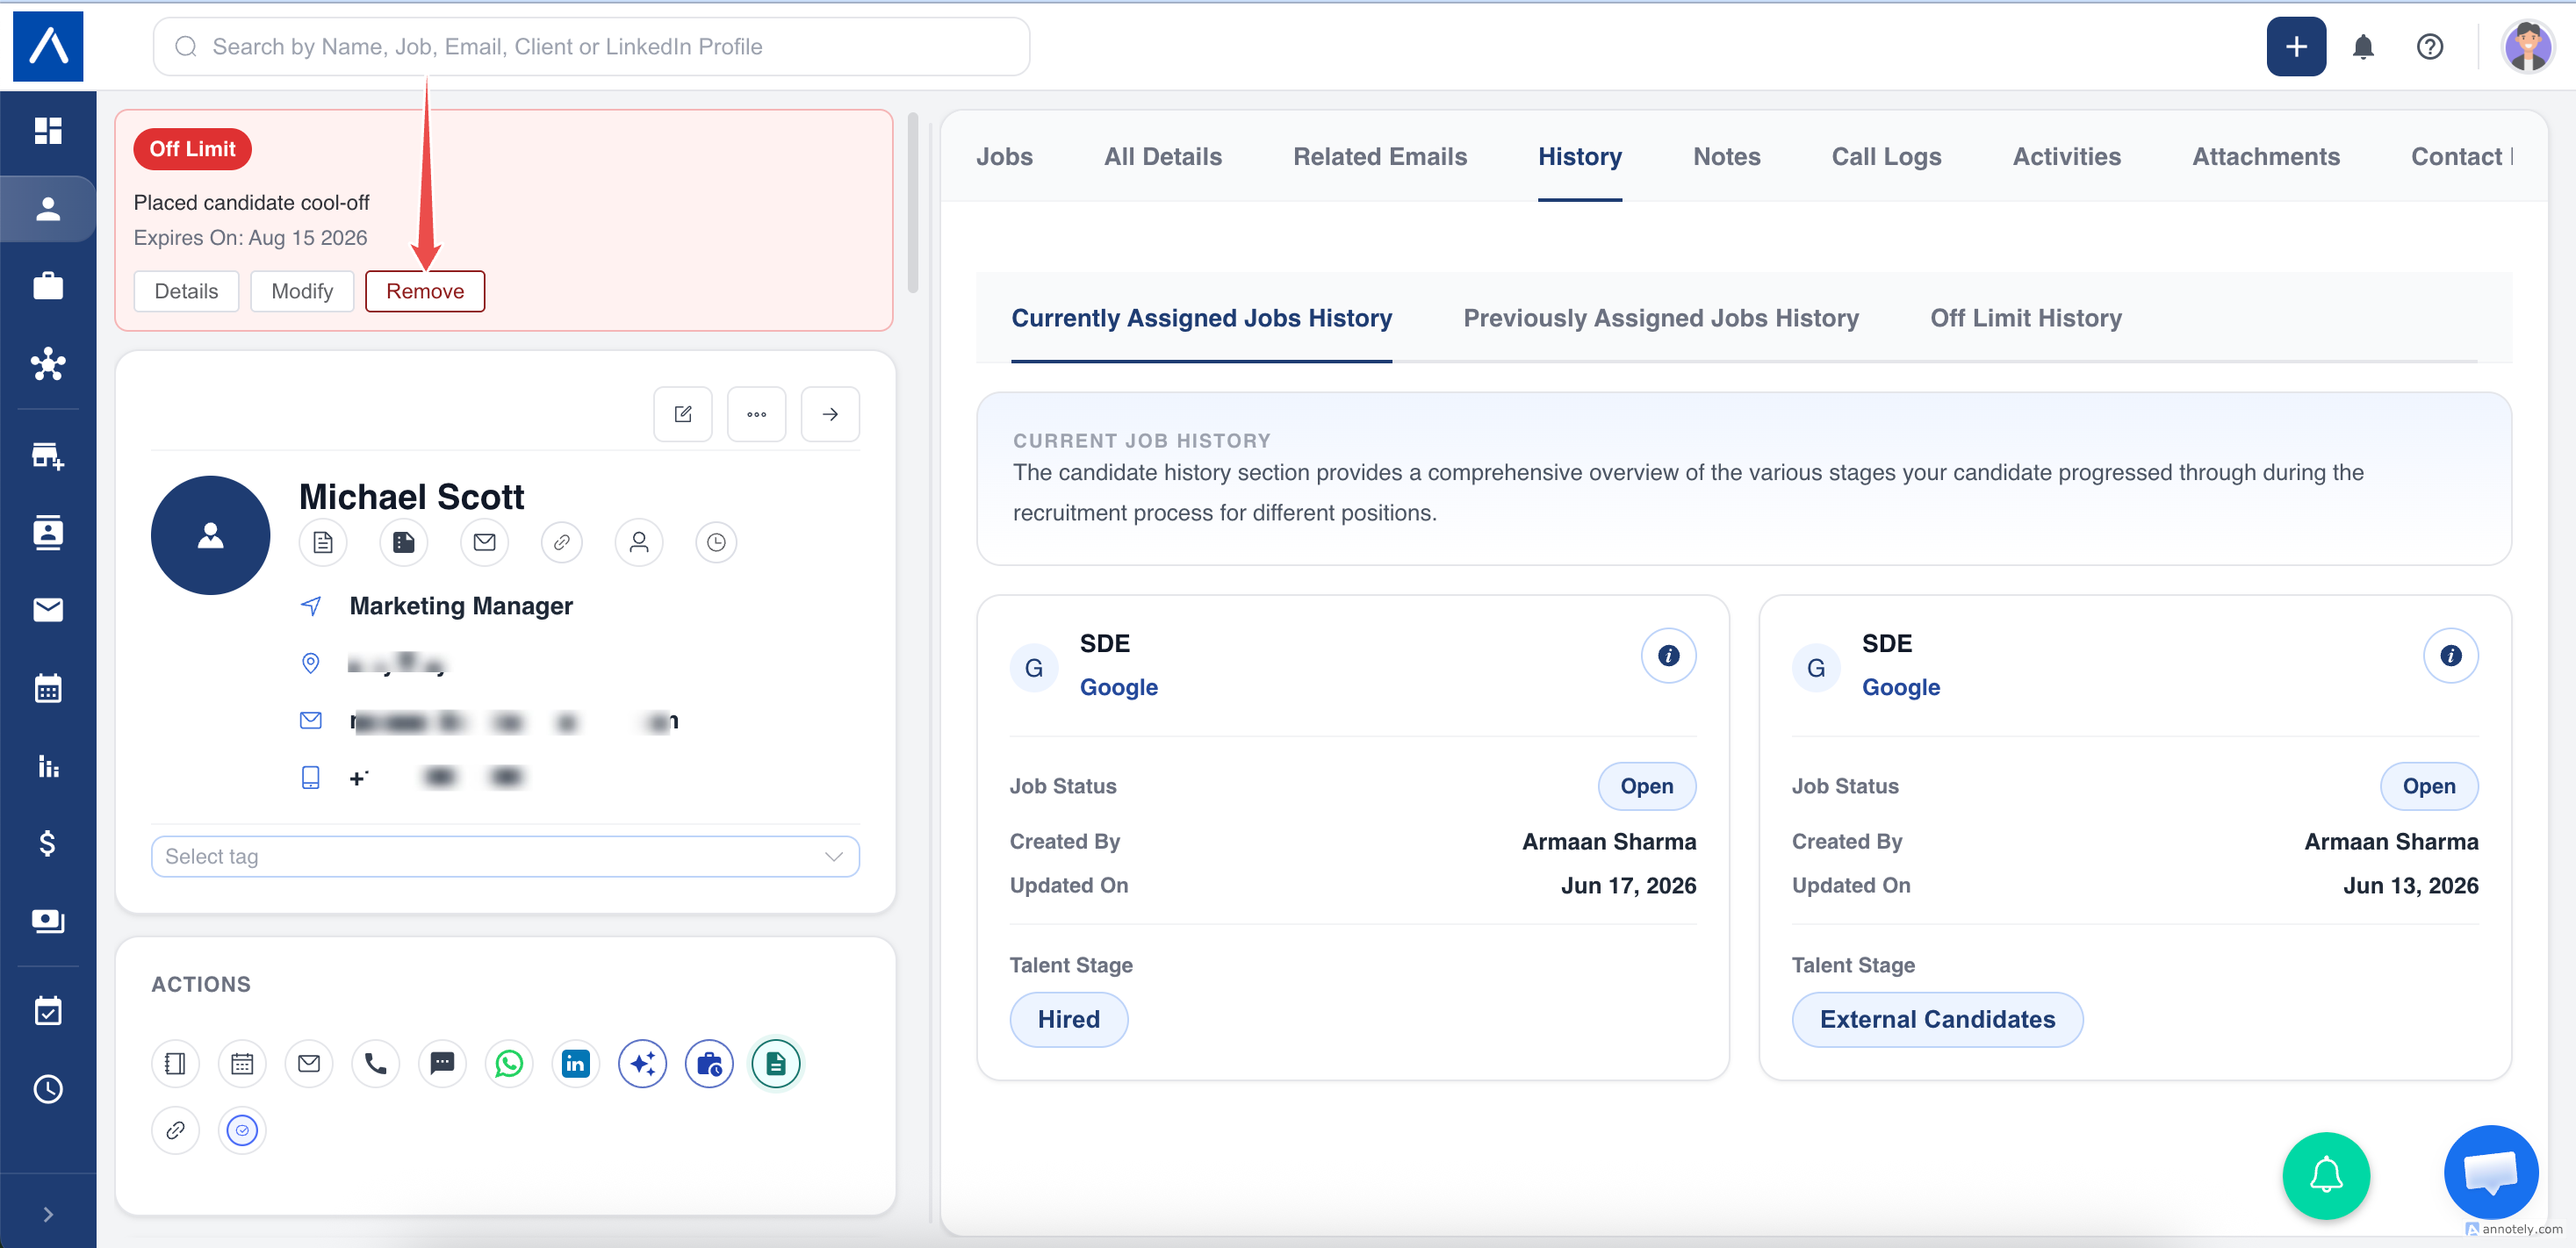Click info icon on External Candidates SDE card
The width and height of the screenshot is (2576, 1248).
[x=2450, y=656]
